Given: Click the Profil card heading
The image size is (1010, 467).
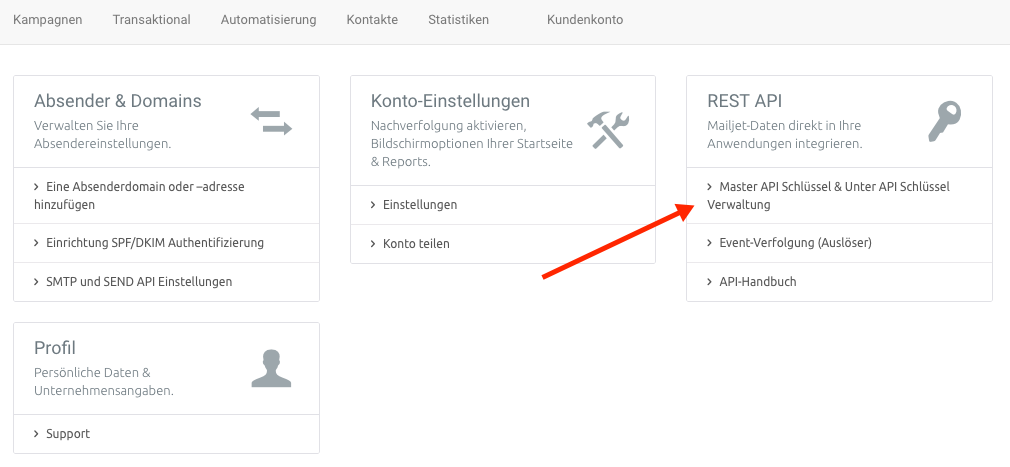Looking at the screenshot, I should coord(55,348).
